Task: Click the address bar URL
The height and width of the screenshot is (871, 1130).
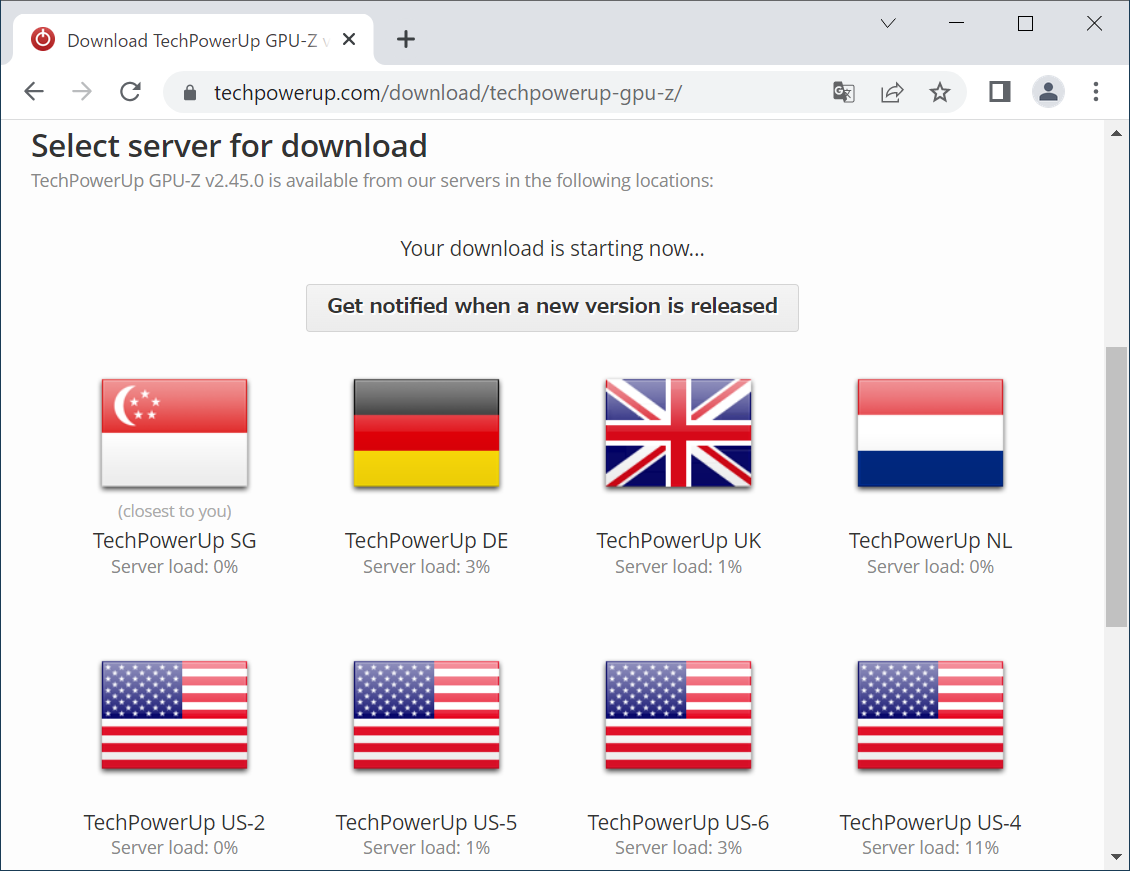Action: [448, 92]
